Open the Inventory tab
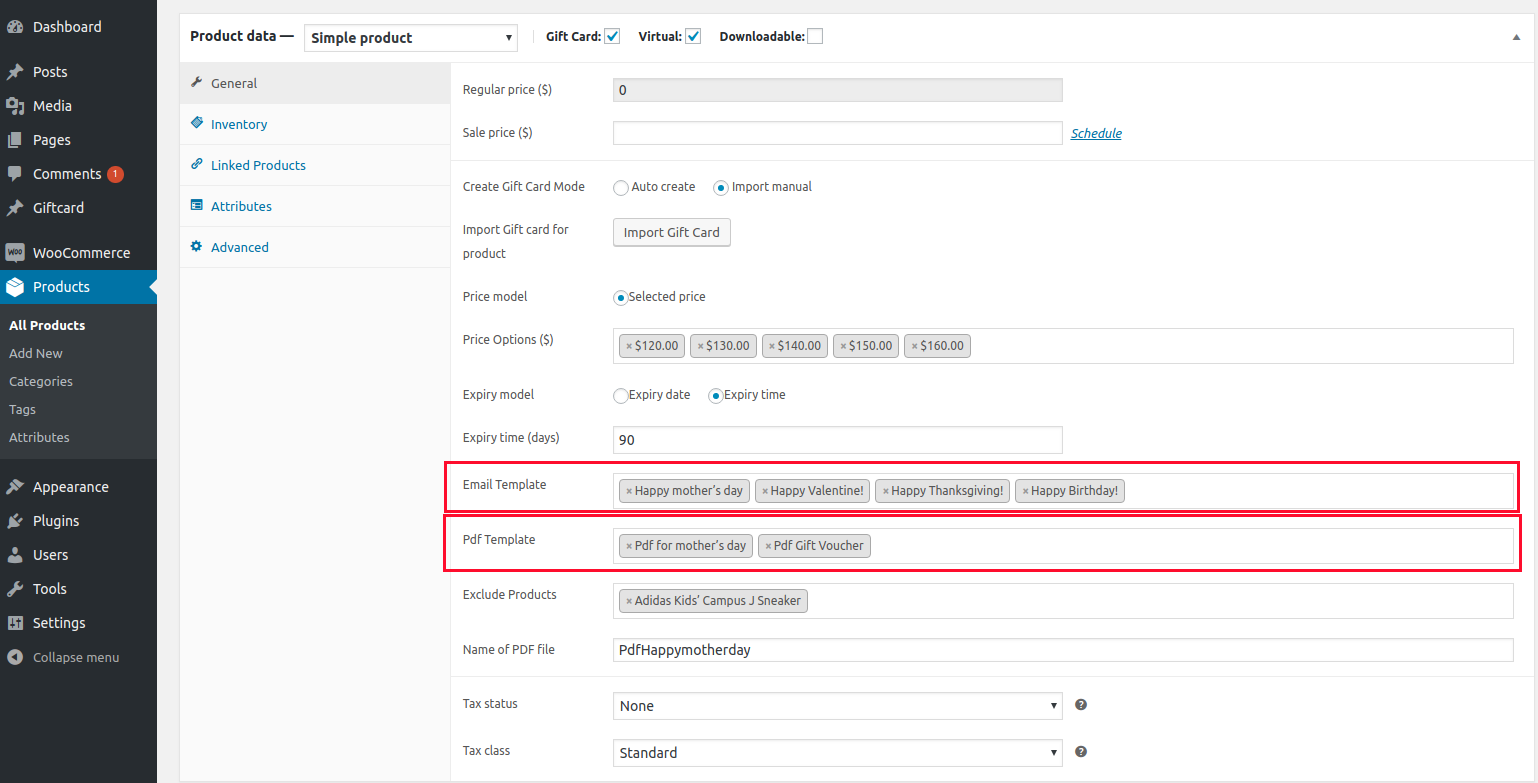 [x=315, y=124]
